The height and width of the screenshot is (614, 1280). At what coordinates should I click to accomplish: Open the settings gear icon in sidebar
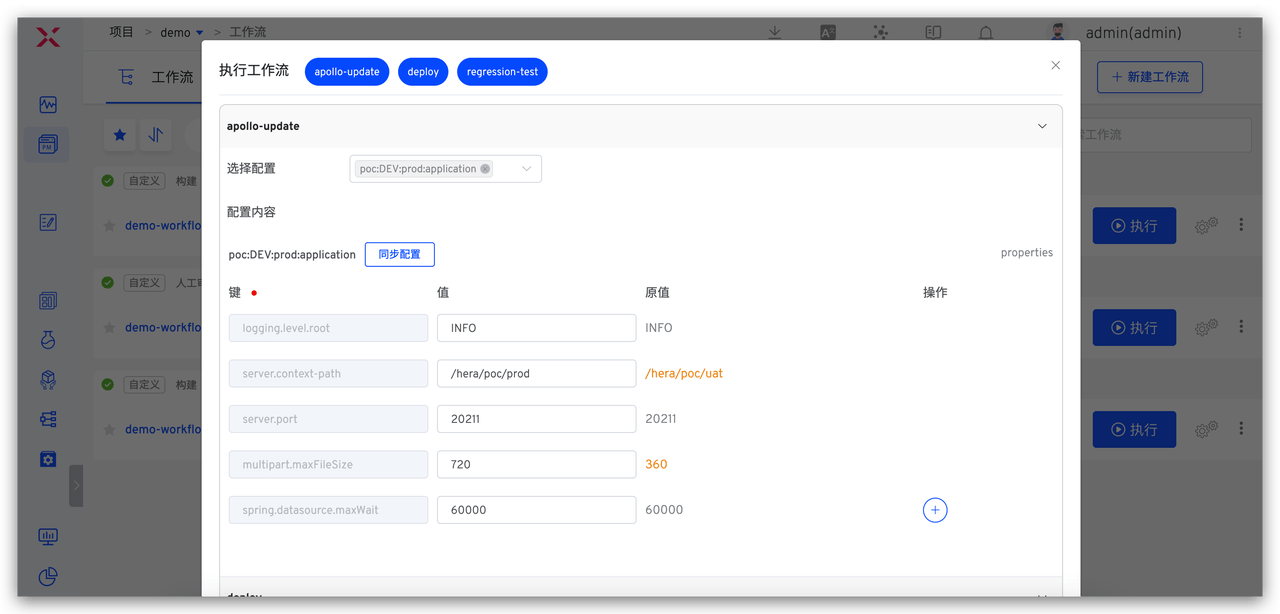(47, 459)
